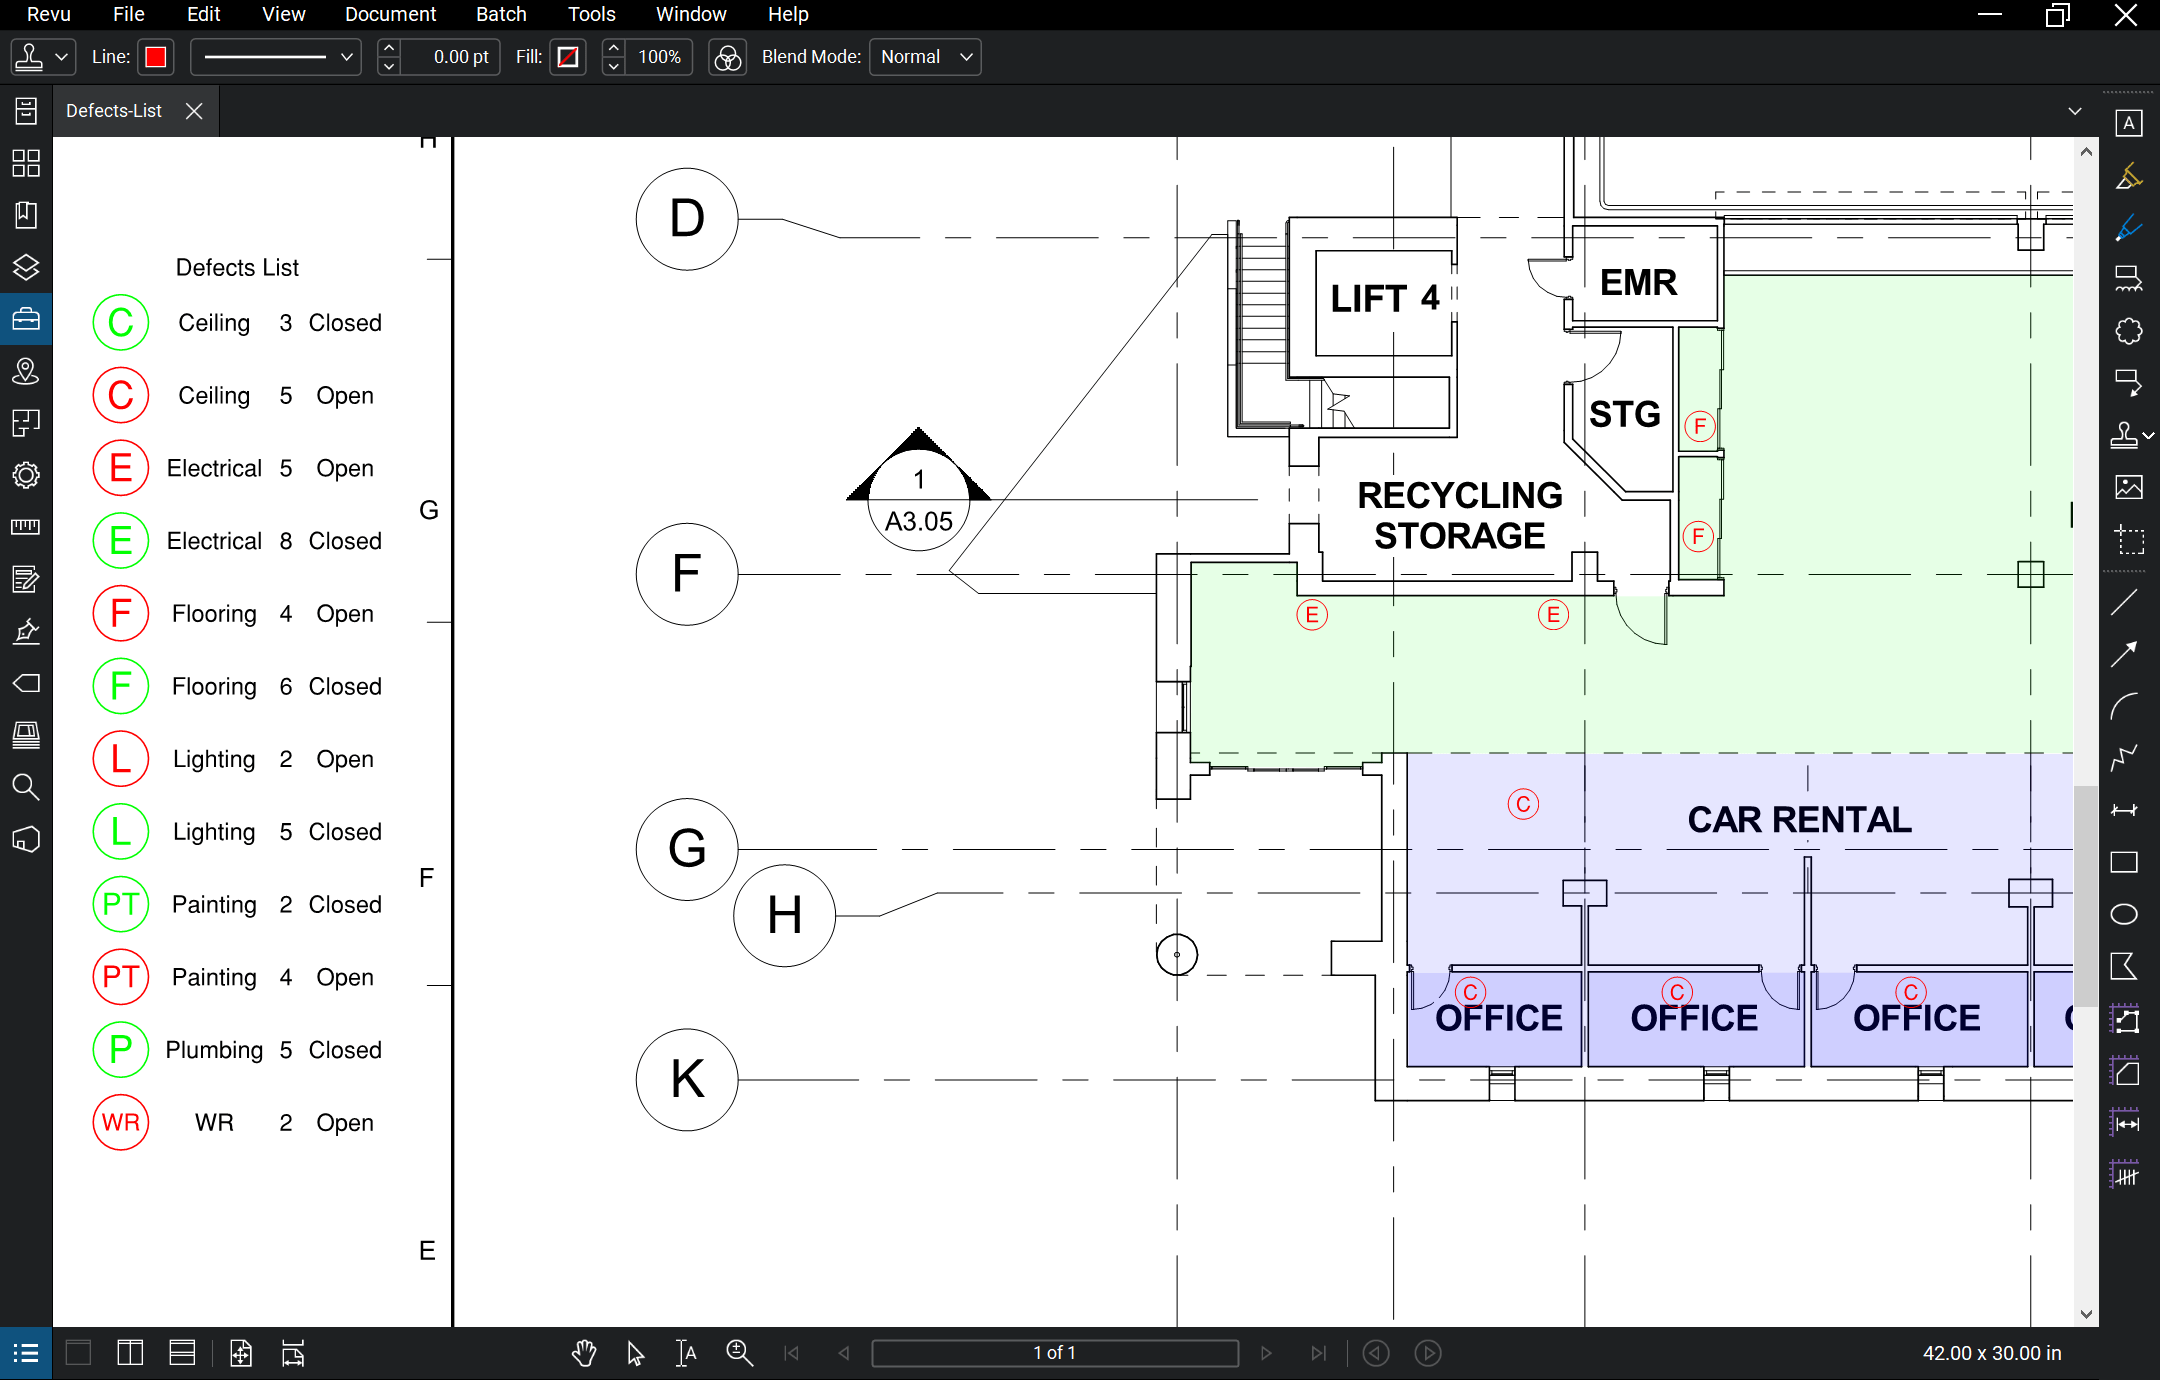Image resolution: width=2160 pixels, height=1380 pixels.
Task: Open the Batch menu
Action: point(500,14)
